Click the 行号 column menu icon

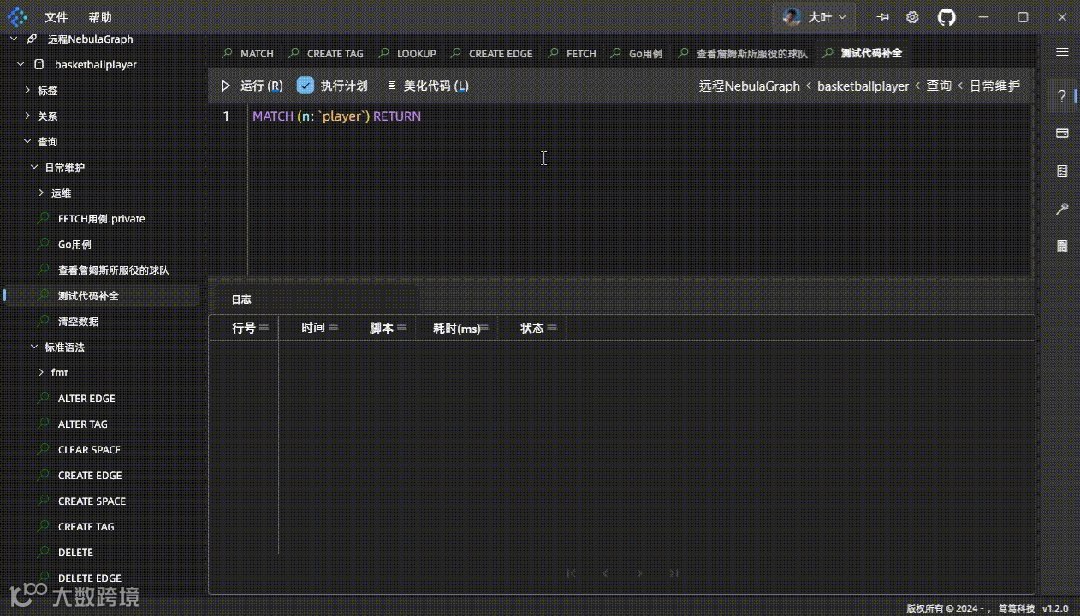(264, 328)
